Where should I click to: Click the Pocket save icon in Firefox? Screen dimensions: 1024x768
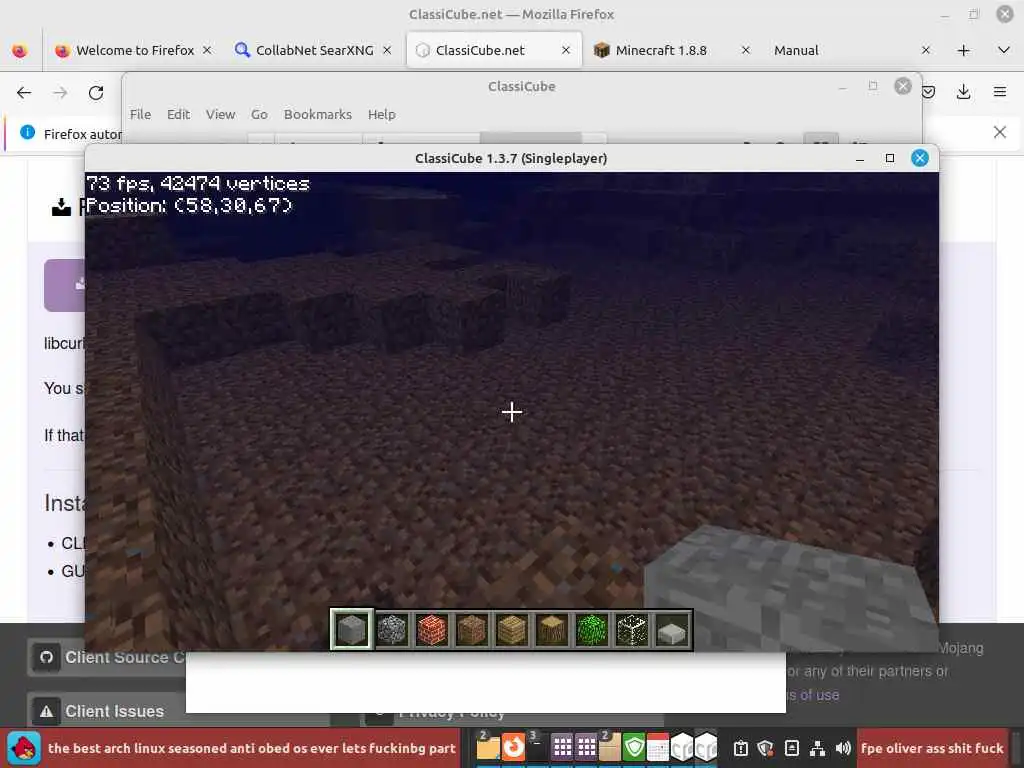pyautogui.click(x=928, y=92)
